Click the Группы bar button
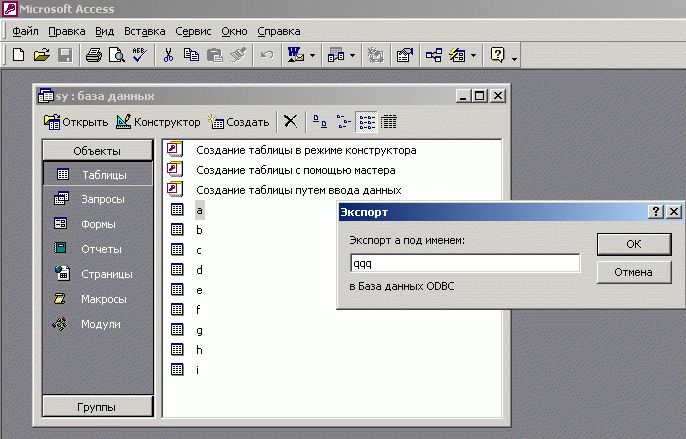The width and height of the screenshot is (686, 439). click(x=98, y=407)
